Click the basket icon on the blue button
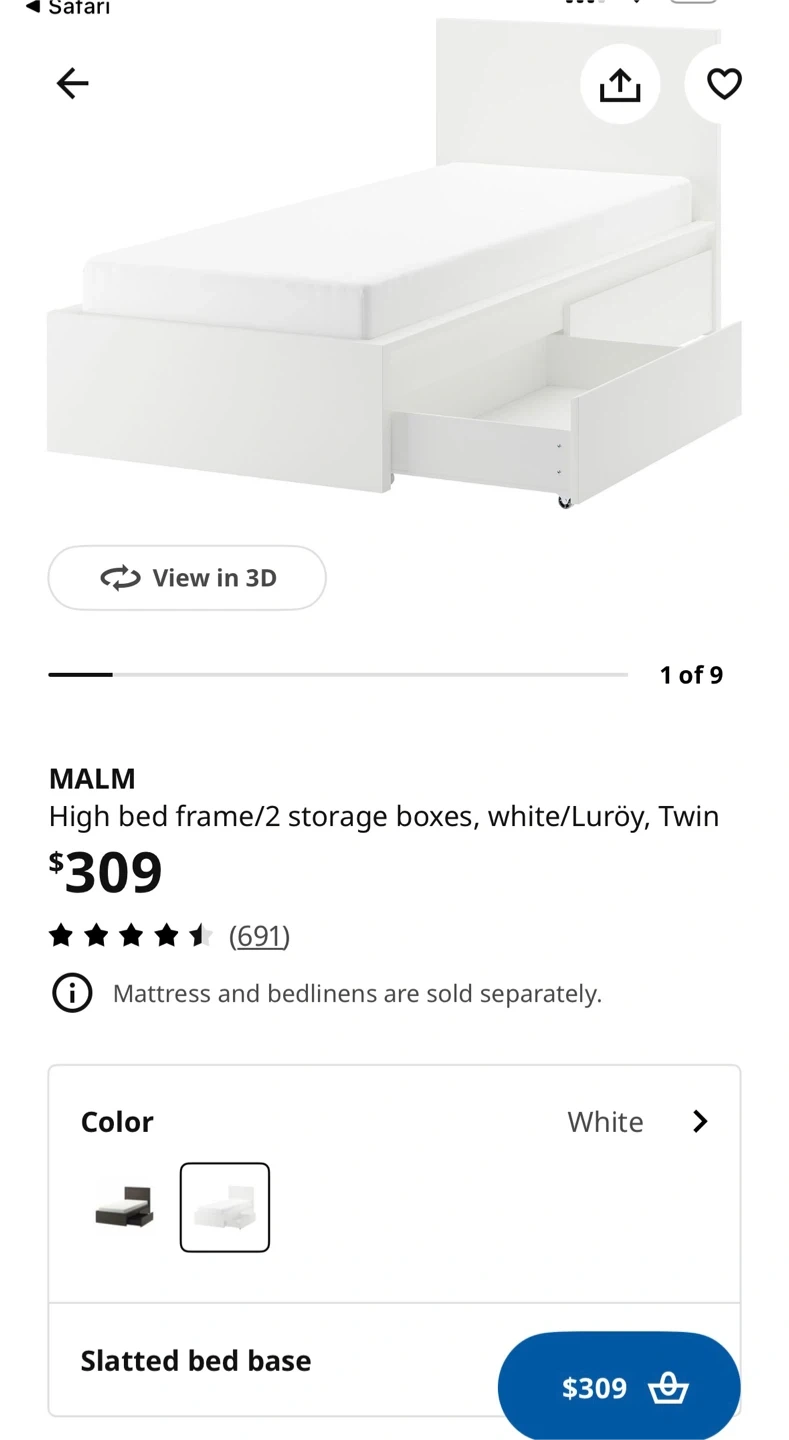Viewport: 789px width, 1440px height. click(x=668, y=1388)
